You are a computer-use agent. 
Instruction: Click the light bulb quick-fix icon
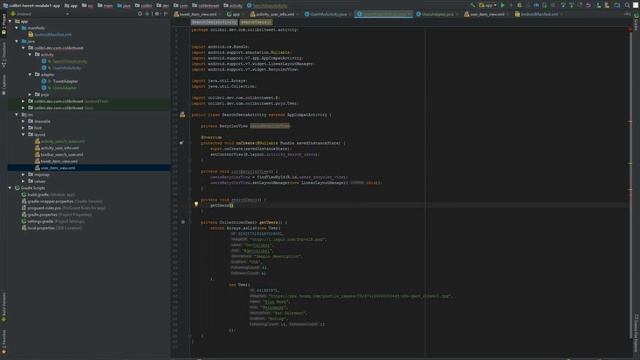point(196,204)
